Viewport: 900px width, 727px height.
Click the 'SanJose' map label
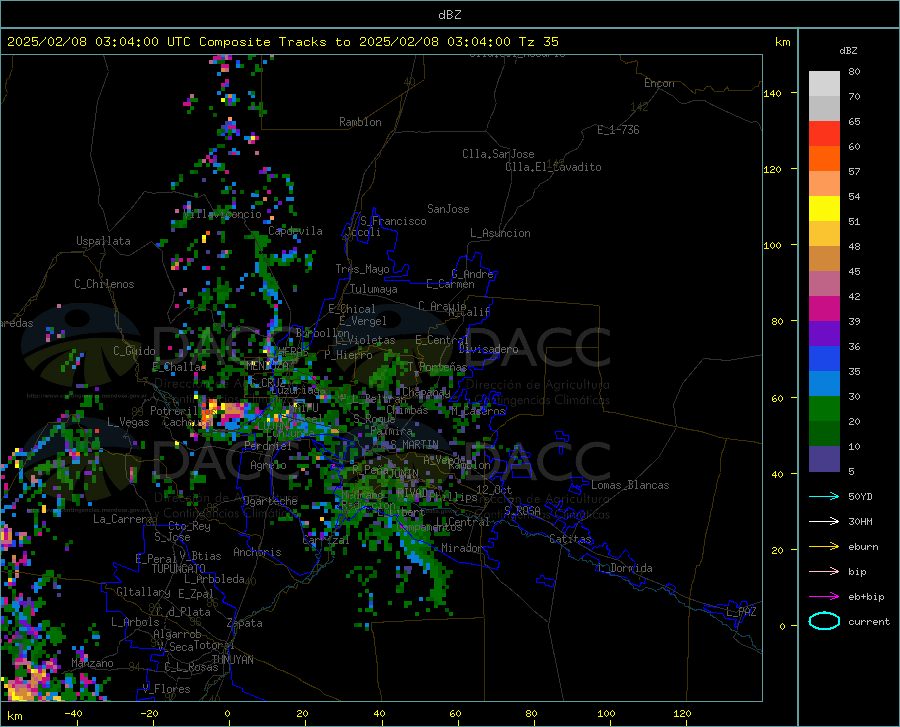tap(448, 209)
